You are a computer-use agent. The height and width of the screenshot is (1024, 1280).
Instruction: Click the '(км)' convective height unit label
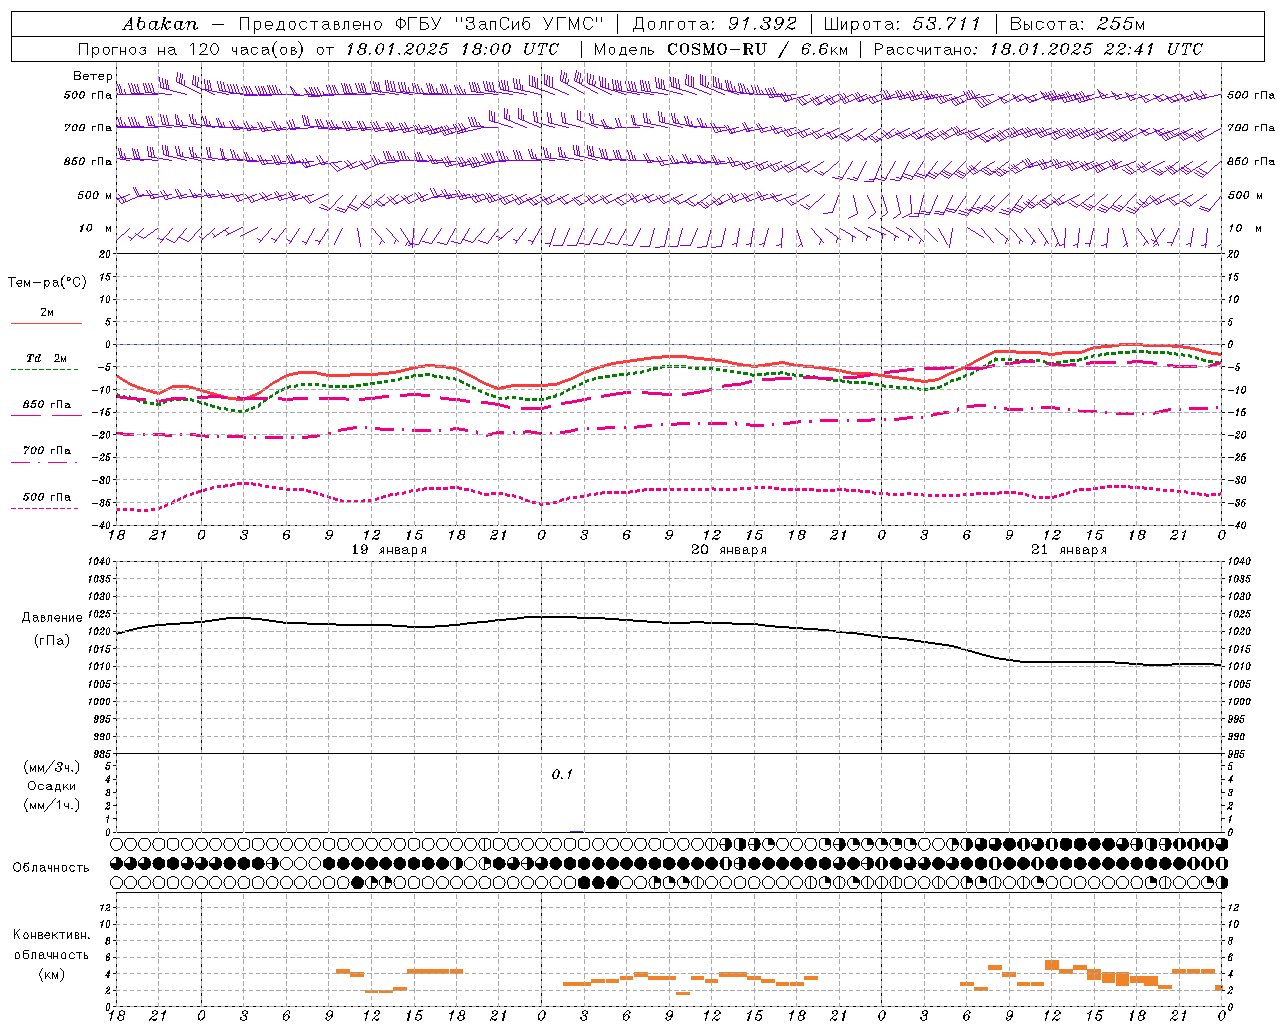pos(52,974)
